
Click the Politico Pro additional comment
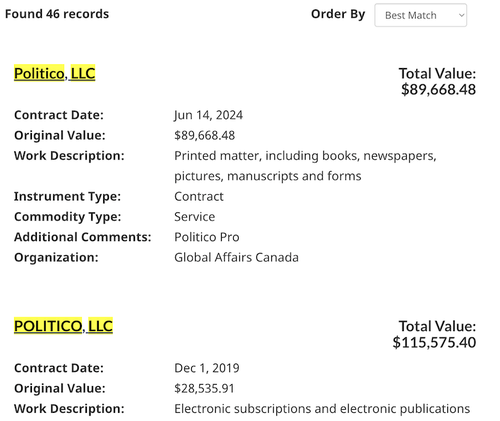[x=207, y=237]
